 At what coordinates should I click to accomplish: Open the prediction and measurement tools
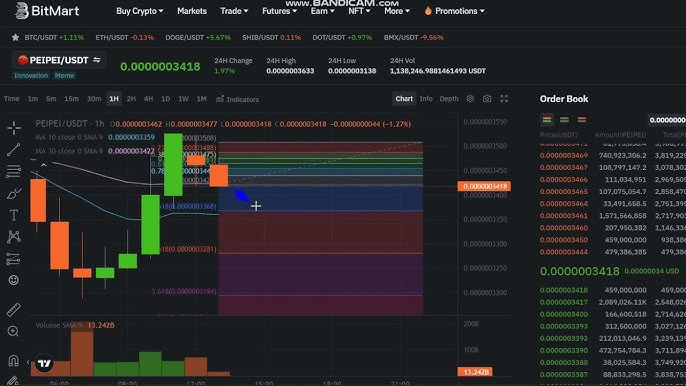click(x=14, y=259)
